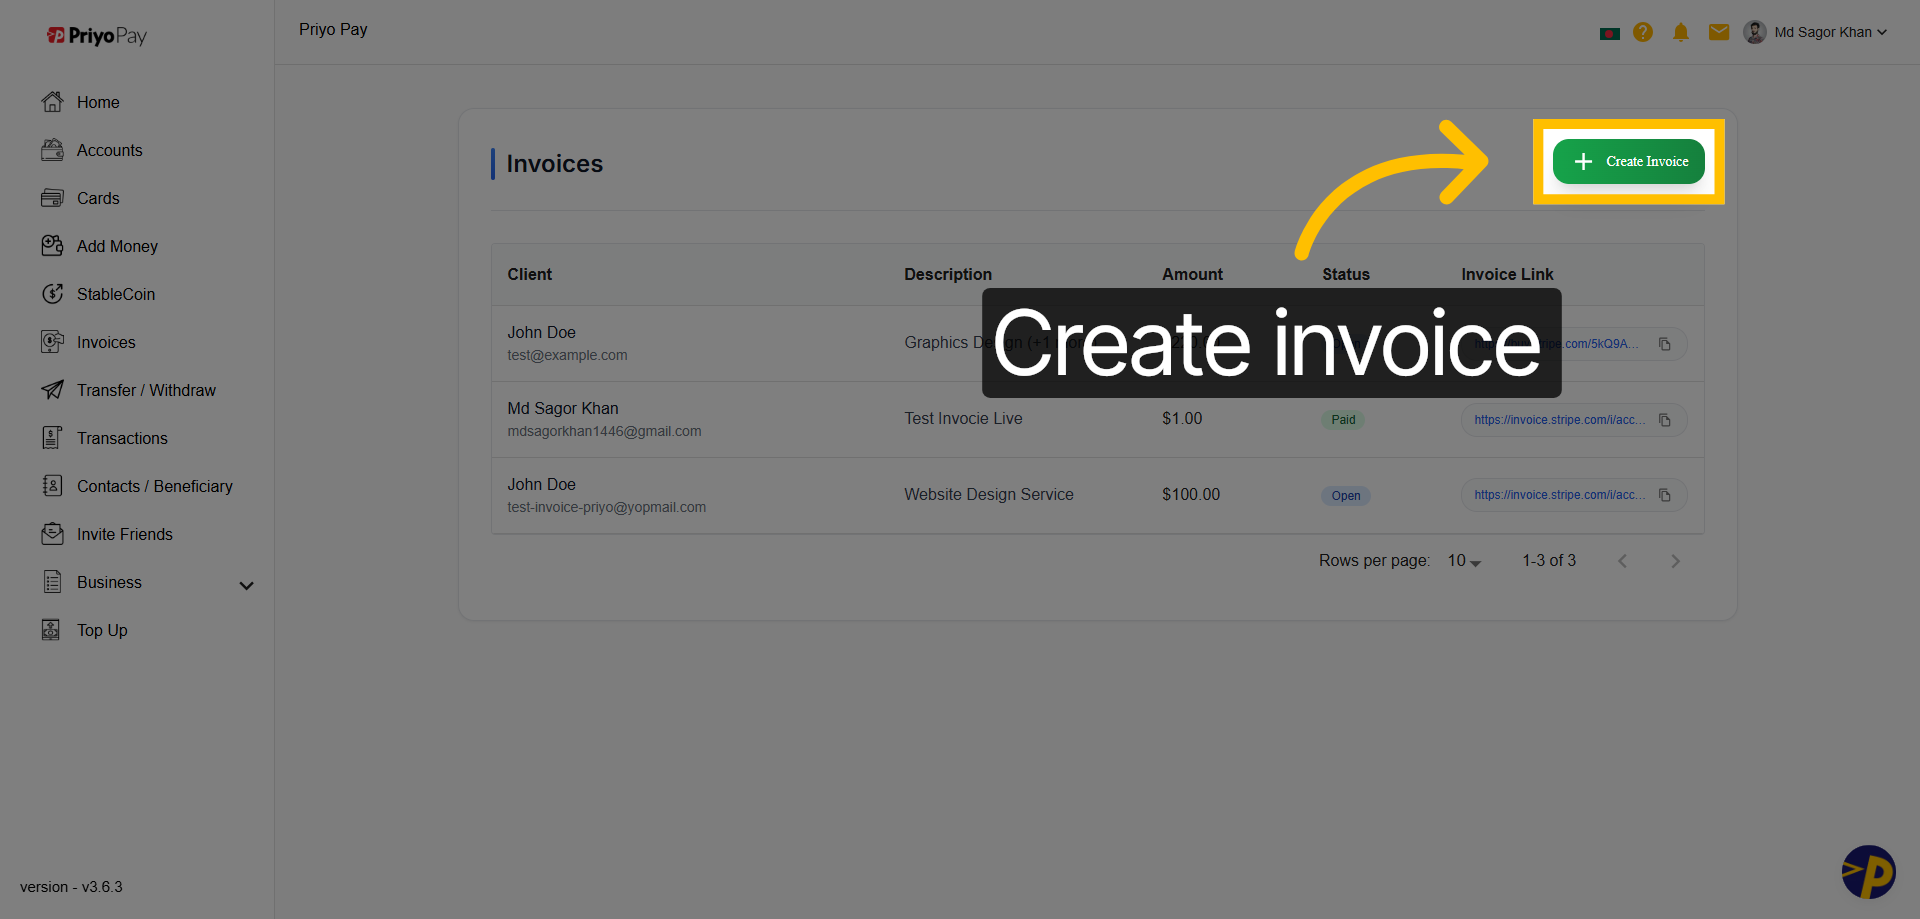Click the Create Invoice button

tap(1628, 161)
